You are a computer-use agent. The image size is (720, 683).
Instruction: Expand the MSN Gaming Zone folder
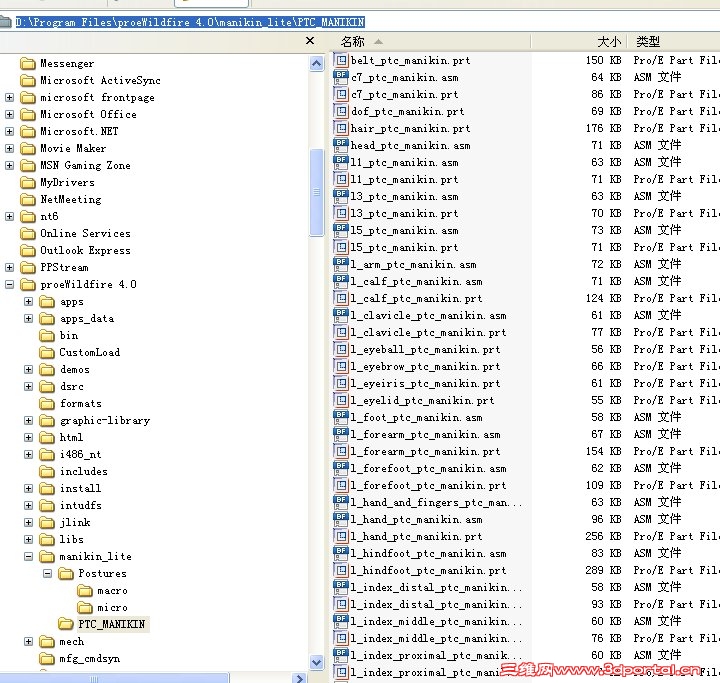pos(9,165)
